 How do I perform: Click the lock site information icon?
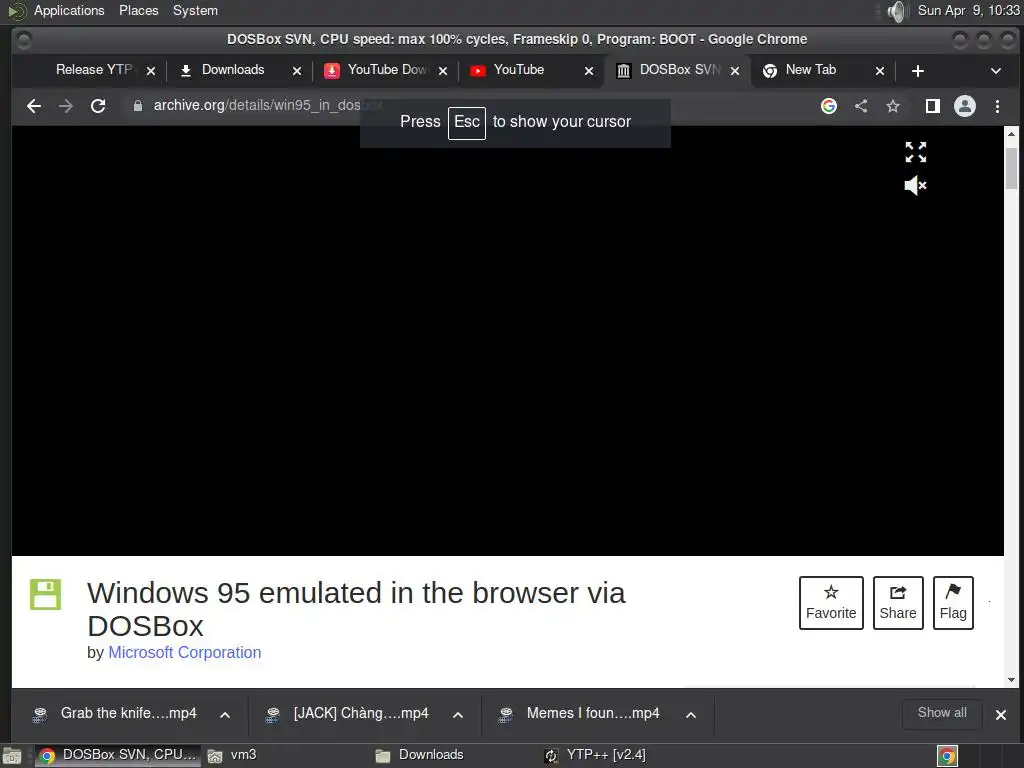point(138,106)
